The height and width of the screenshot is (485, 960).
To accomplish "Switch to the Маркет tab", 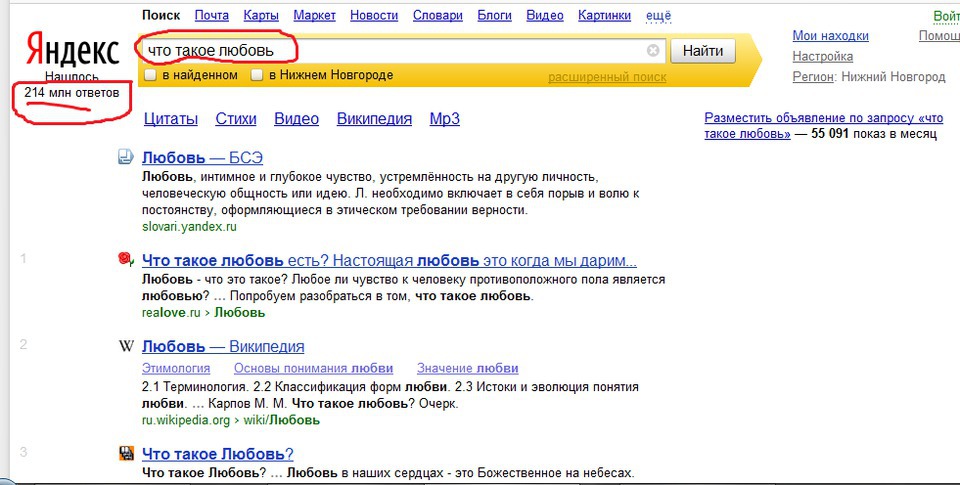I will point(314,16).
